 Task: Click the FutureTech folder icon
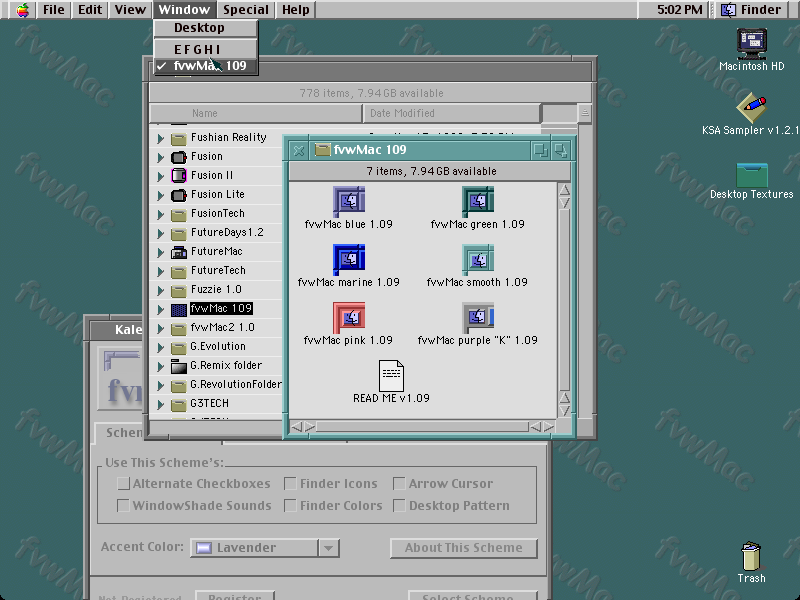tap(179, 271)
